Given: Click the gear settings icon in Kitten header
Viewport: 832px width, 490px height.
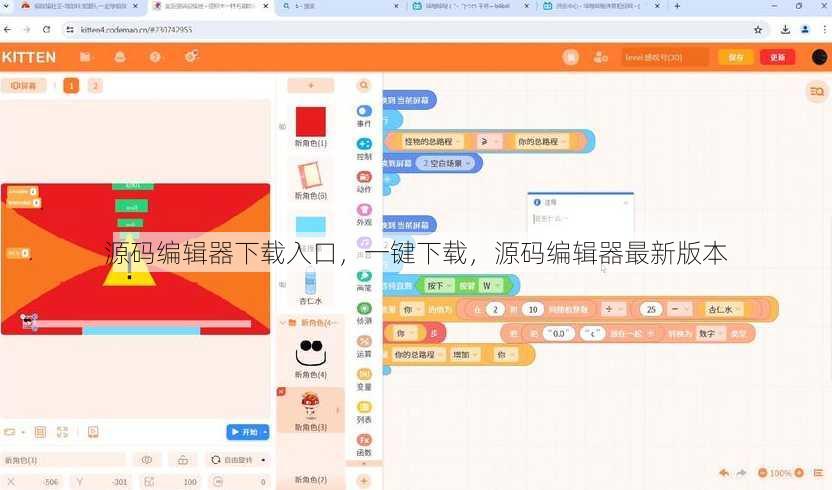Looking at the screenshot, I should pyautogui.click(x=191, y=56).
